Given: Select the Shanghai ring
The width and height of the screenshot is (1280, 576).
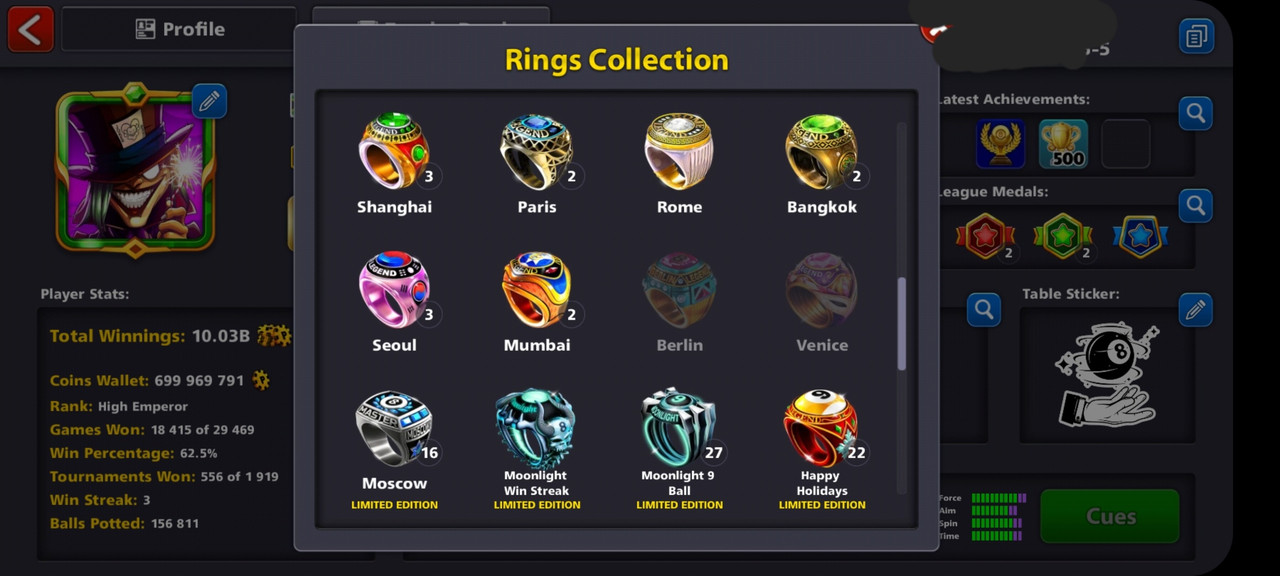Looking at the screenshot, I should point(394,152).
